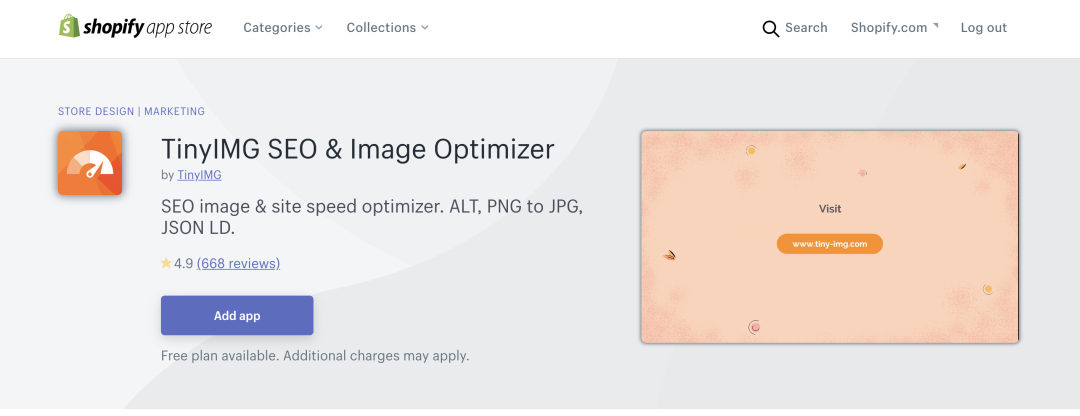Viewport: 1080px width, 416px height.
Task: Open the 668 reviews link
Action: (238, 264)
